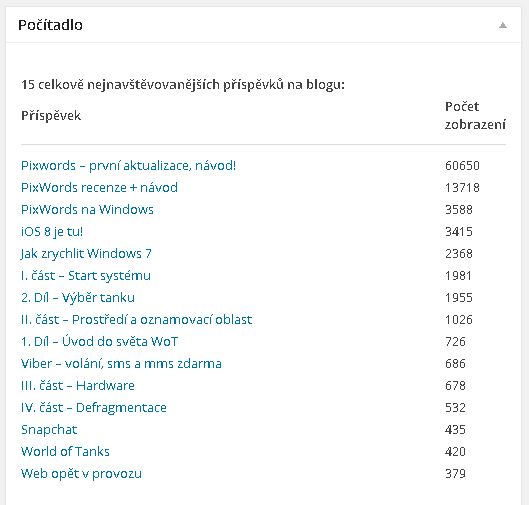This screenshot has width=529, height=505.
Task: Open "2. Díl – Výběr tanku" link
Action: coord(78,298)
